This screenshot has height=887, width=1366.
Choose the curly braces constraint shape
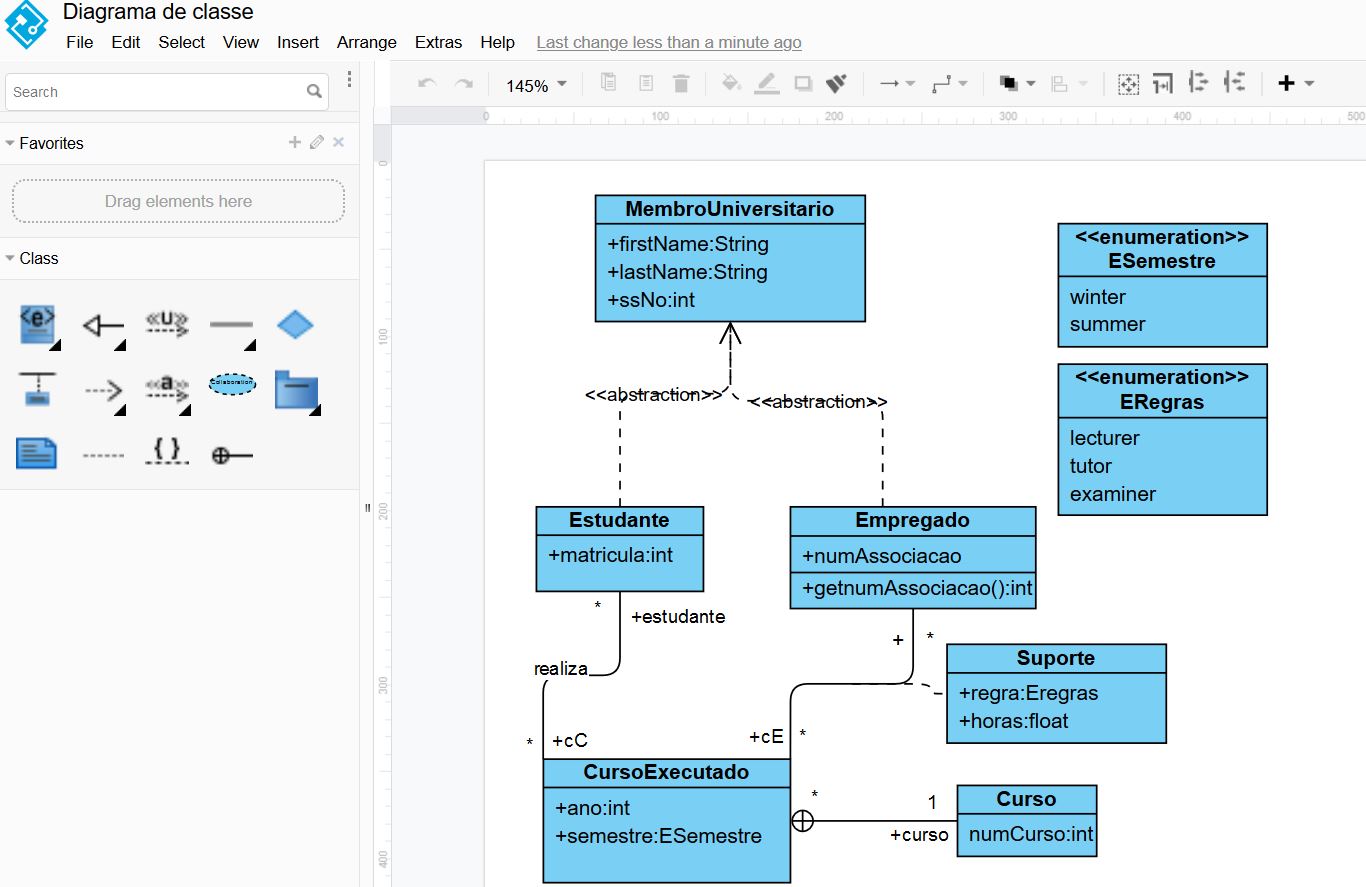167,452
